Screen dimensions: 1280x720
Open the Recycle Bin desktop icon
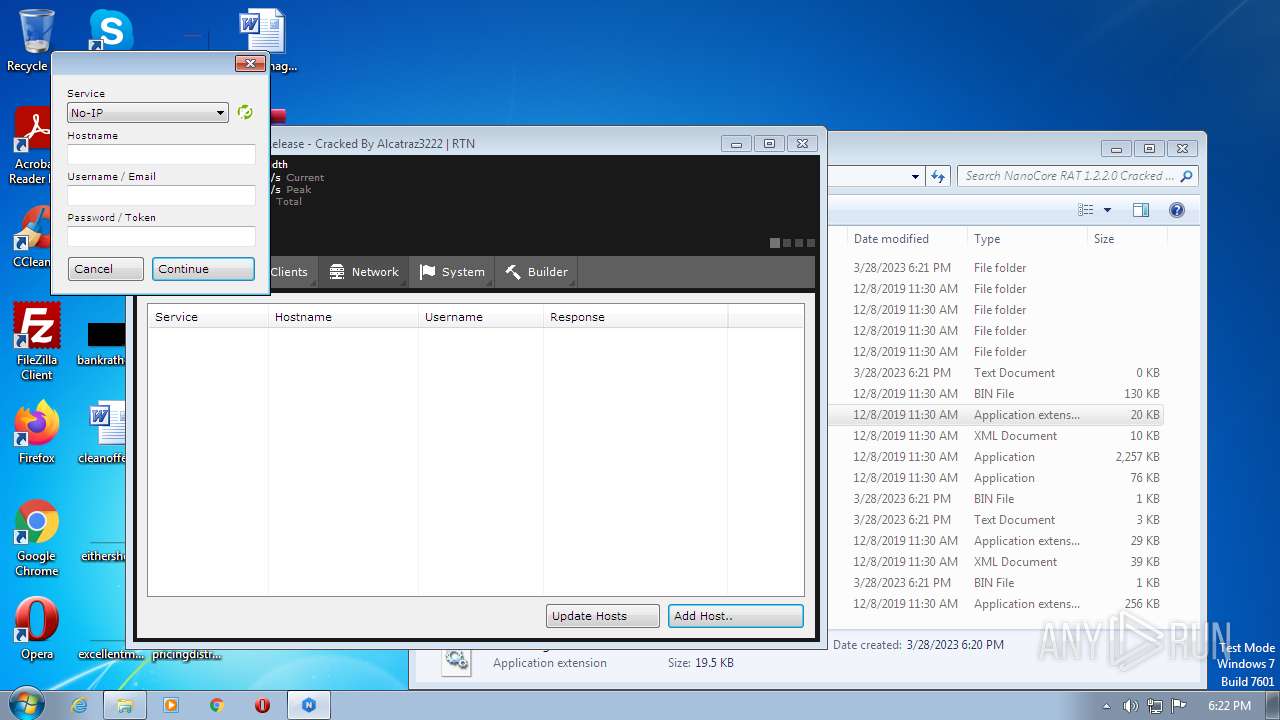tap(36, 40)
